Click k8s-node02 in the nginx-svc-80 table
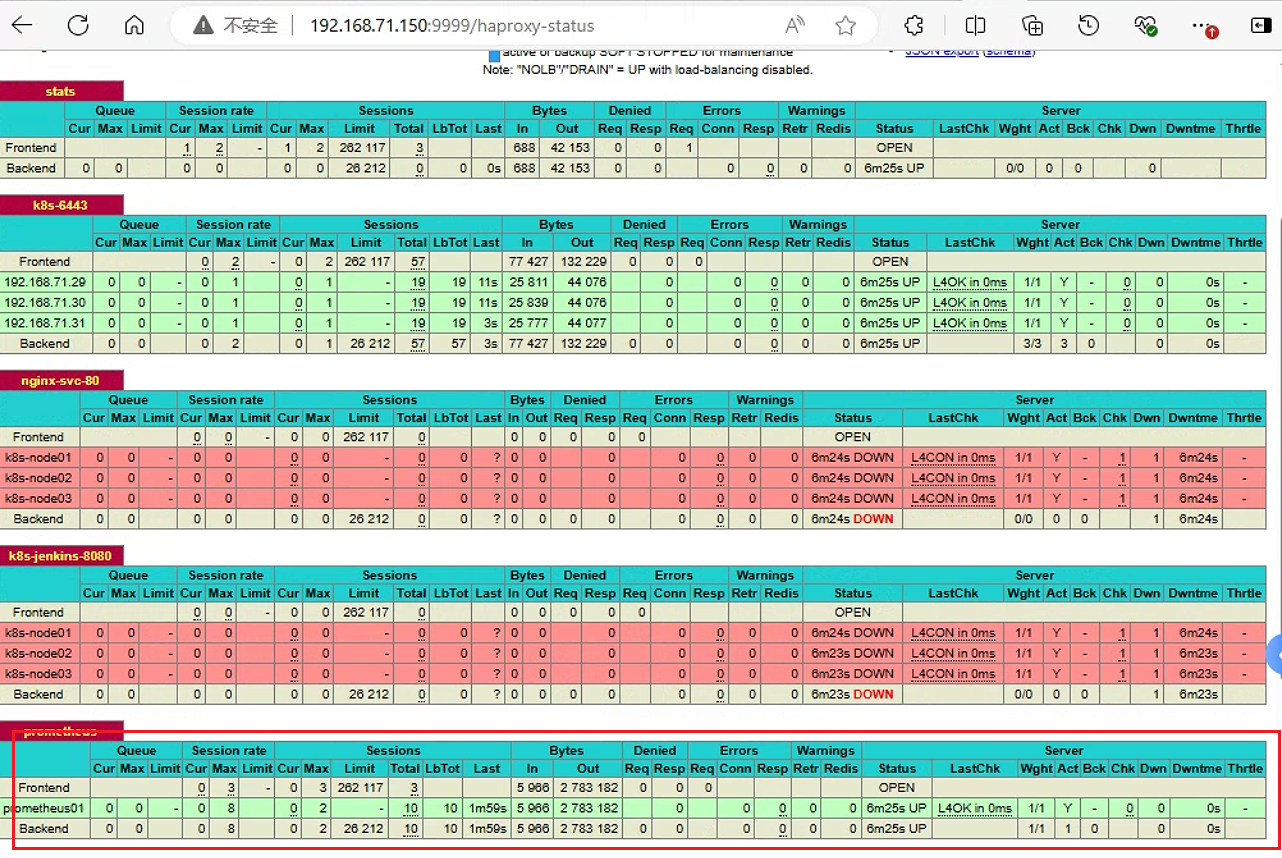Viewport: 1282px width, 858px height. [x=38, y=478]
